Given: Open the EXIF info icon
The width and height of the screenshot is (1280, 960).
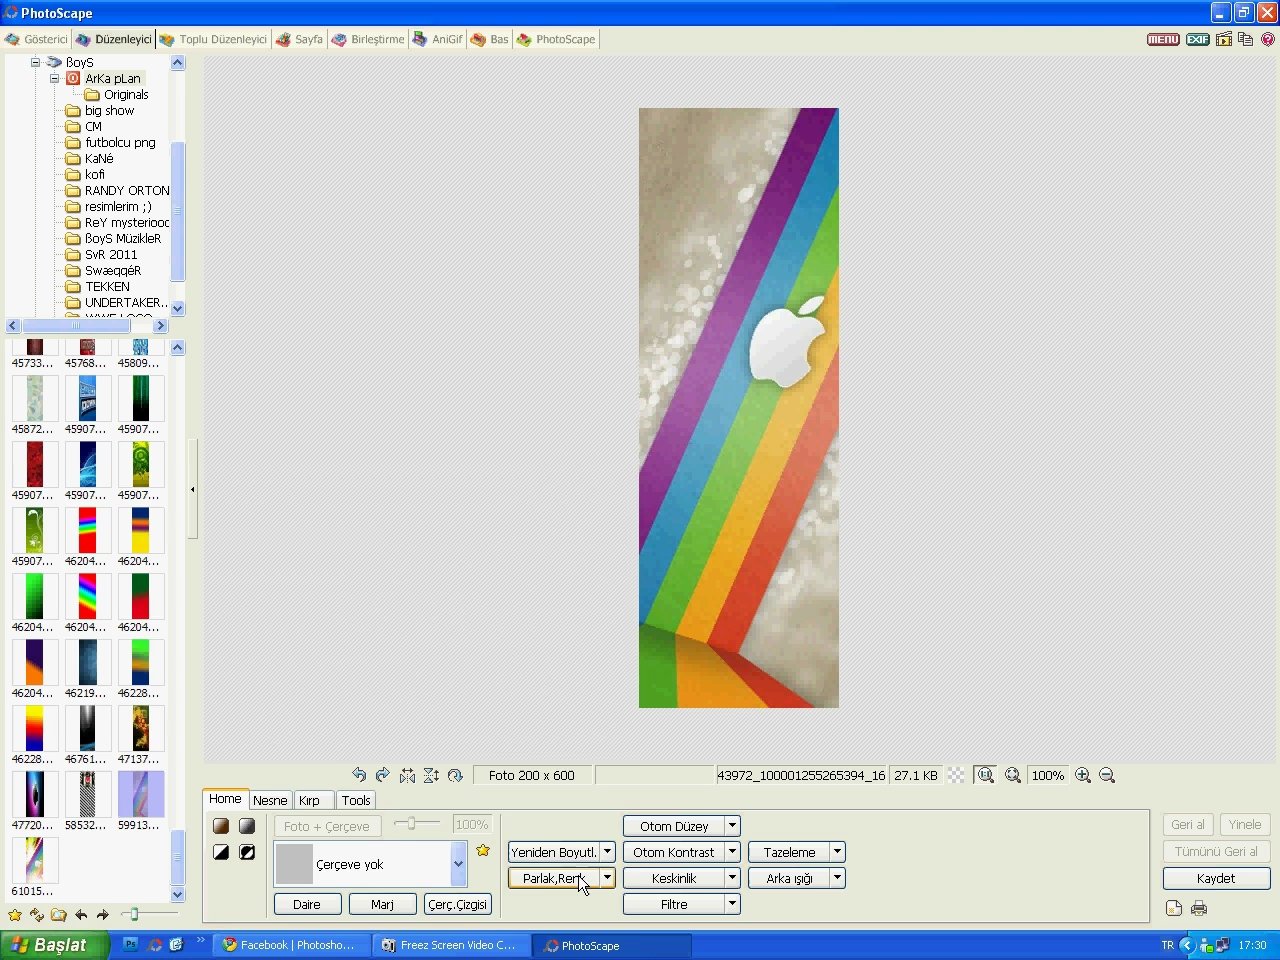Looking at the screenshot, I should pos(1198,39).
